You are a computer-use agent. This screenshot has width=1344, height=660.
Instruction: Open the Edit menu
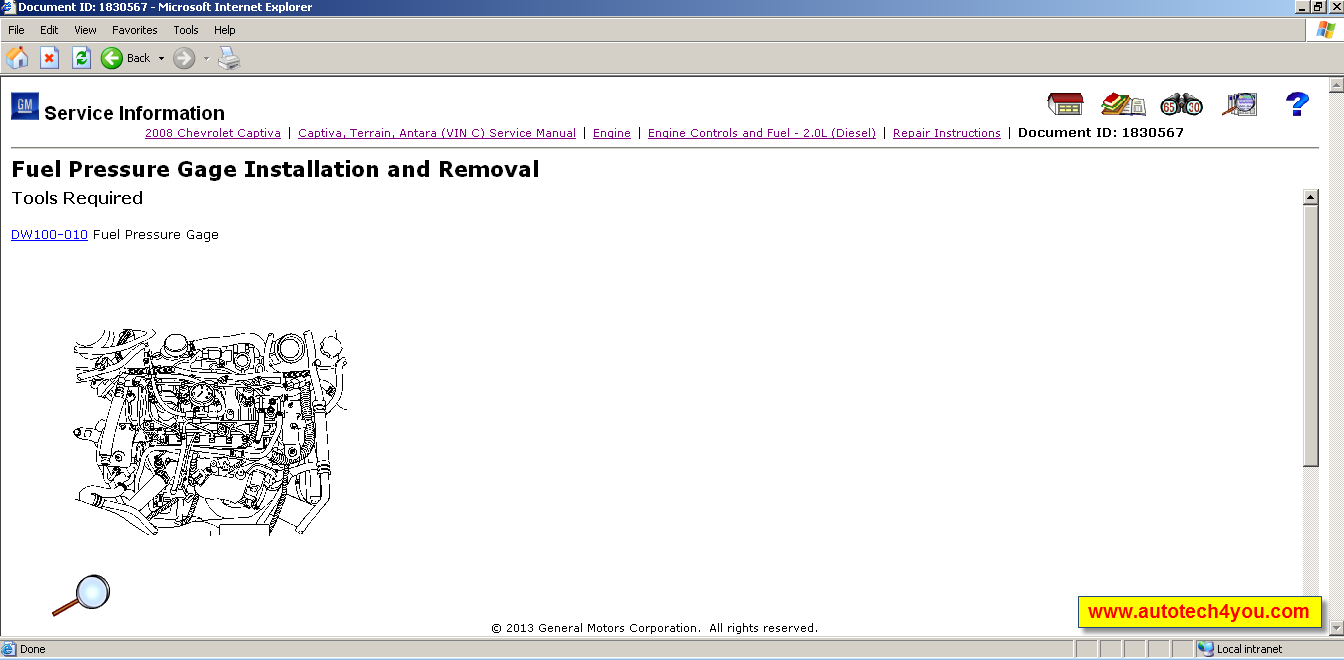pyautogui.click(x=49, y=30)
